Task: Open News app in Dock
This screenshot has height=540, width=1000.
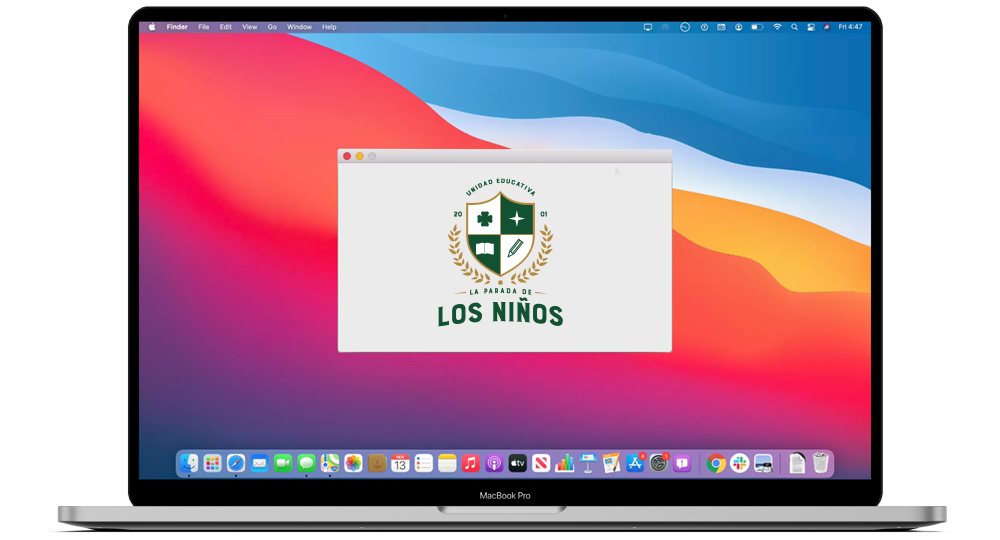Action: tap(541, 463)
